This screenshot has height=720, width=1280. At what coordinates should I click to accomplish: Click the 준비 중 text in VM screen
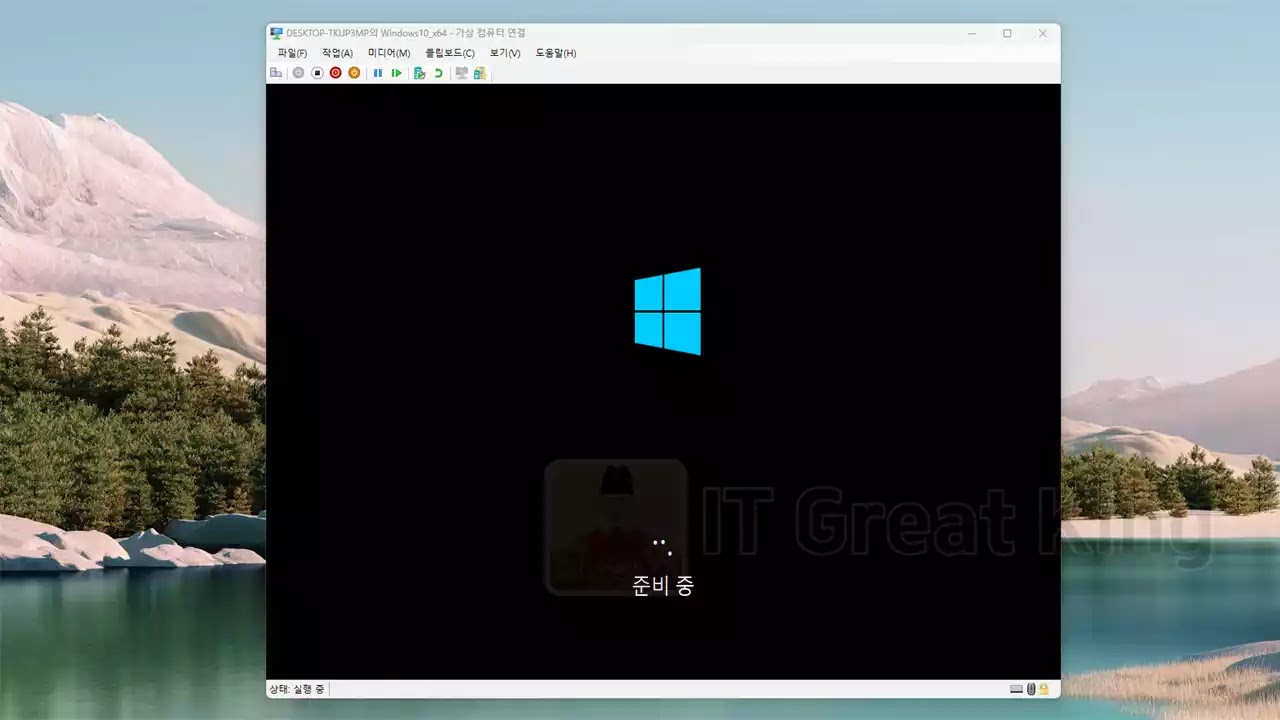[x=663, y=587]
